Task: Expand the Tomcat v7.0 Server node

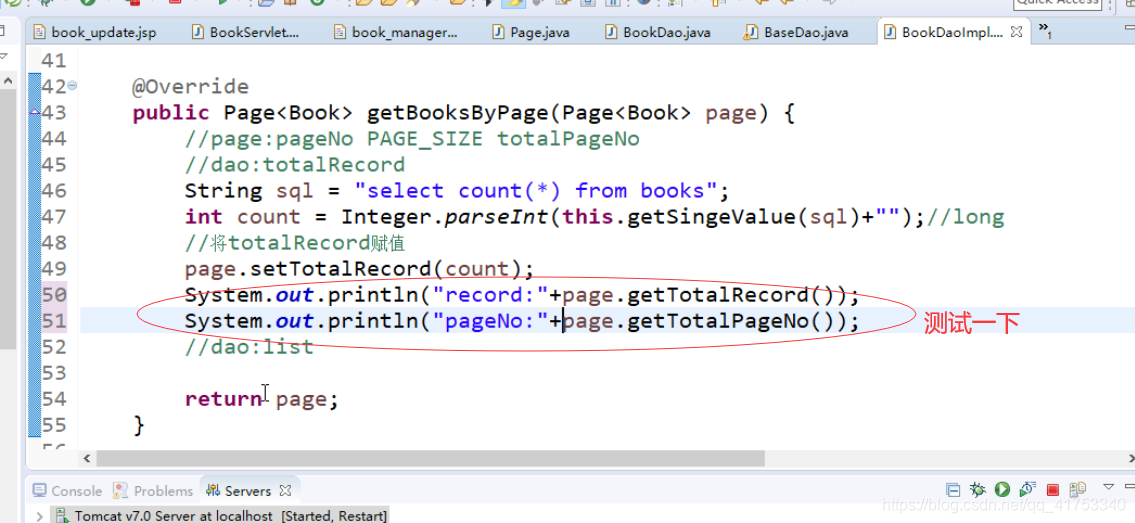Action: pyautogui.click(x=39, y=516)
